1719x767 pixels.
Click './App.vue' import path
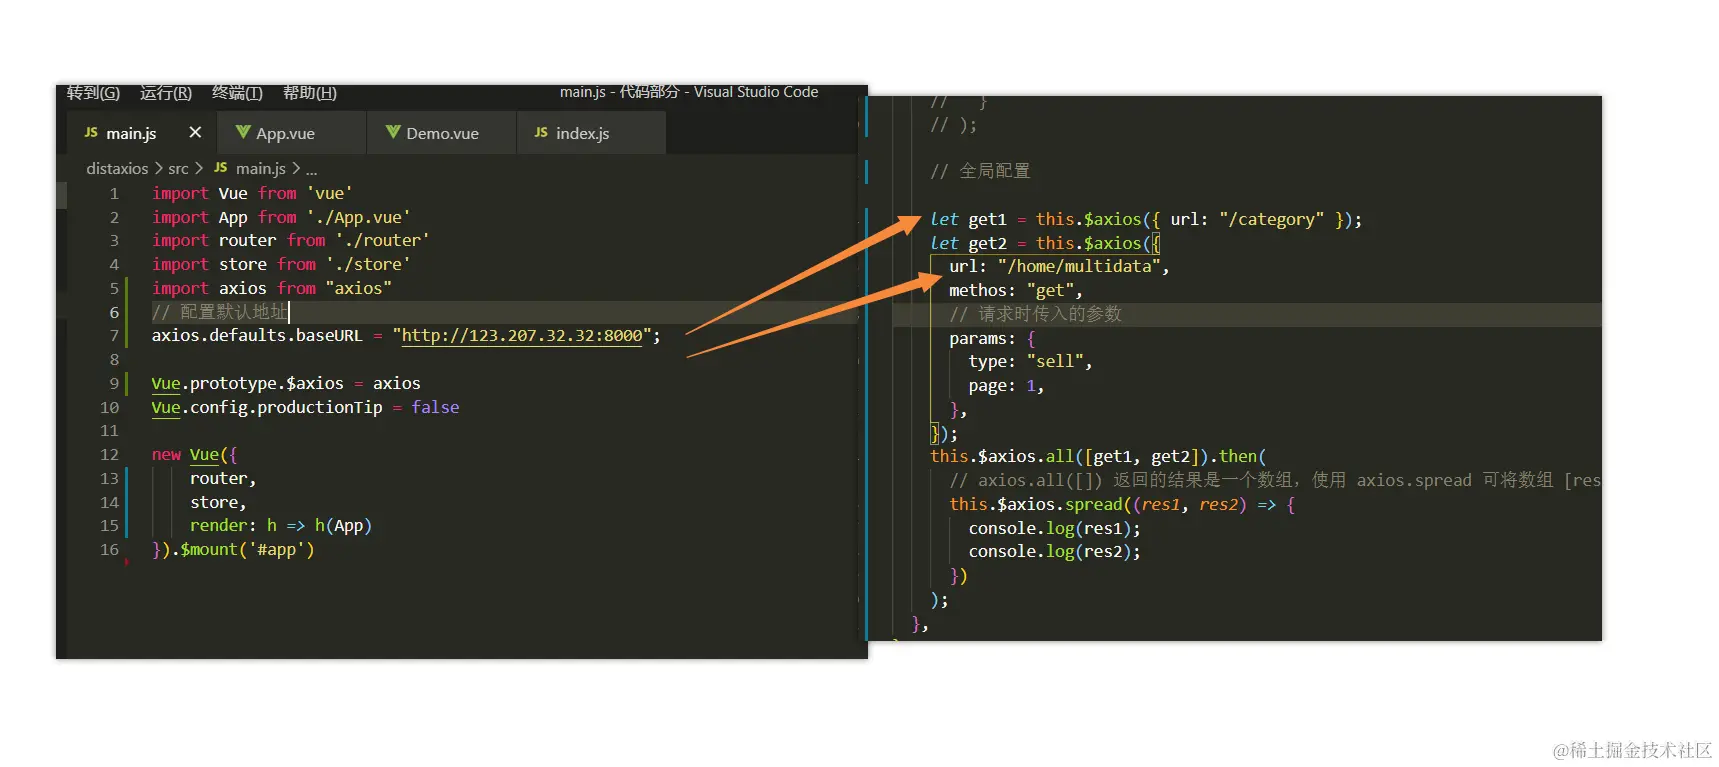click(x=358, y=218)
